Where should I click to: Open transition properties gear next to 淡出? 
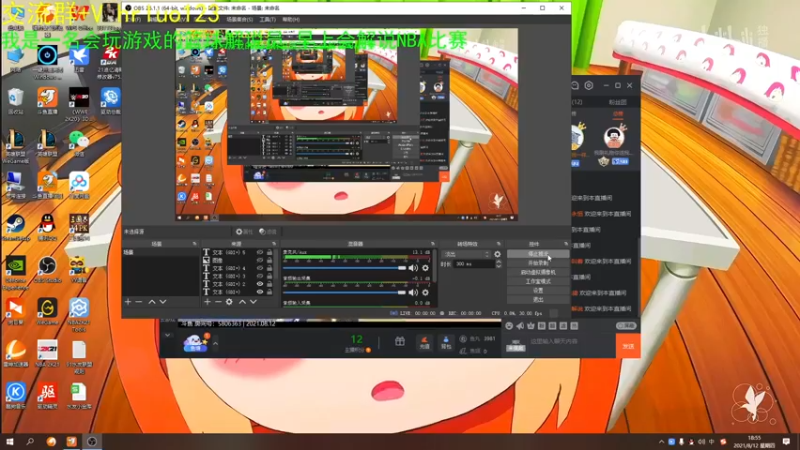497,254
